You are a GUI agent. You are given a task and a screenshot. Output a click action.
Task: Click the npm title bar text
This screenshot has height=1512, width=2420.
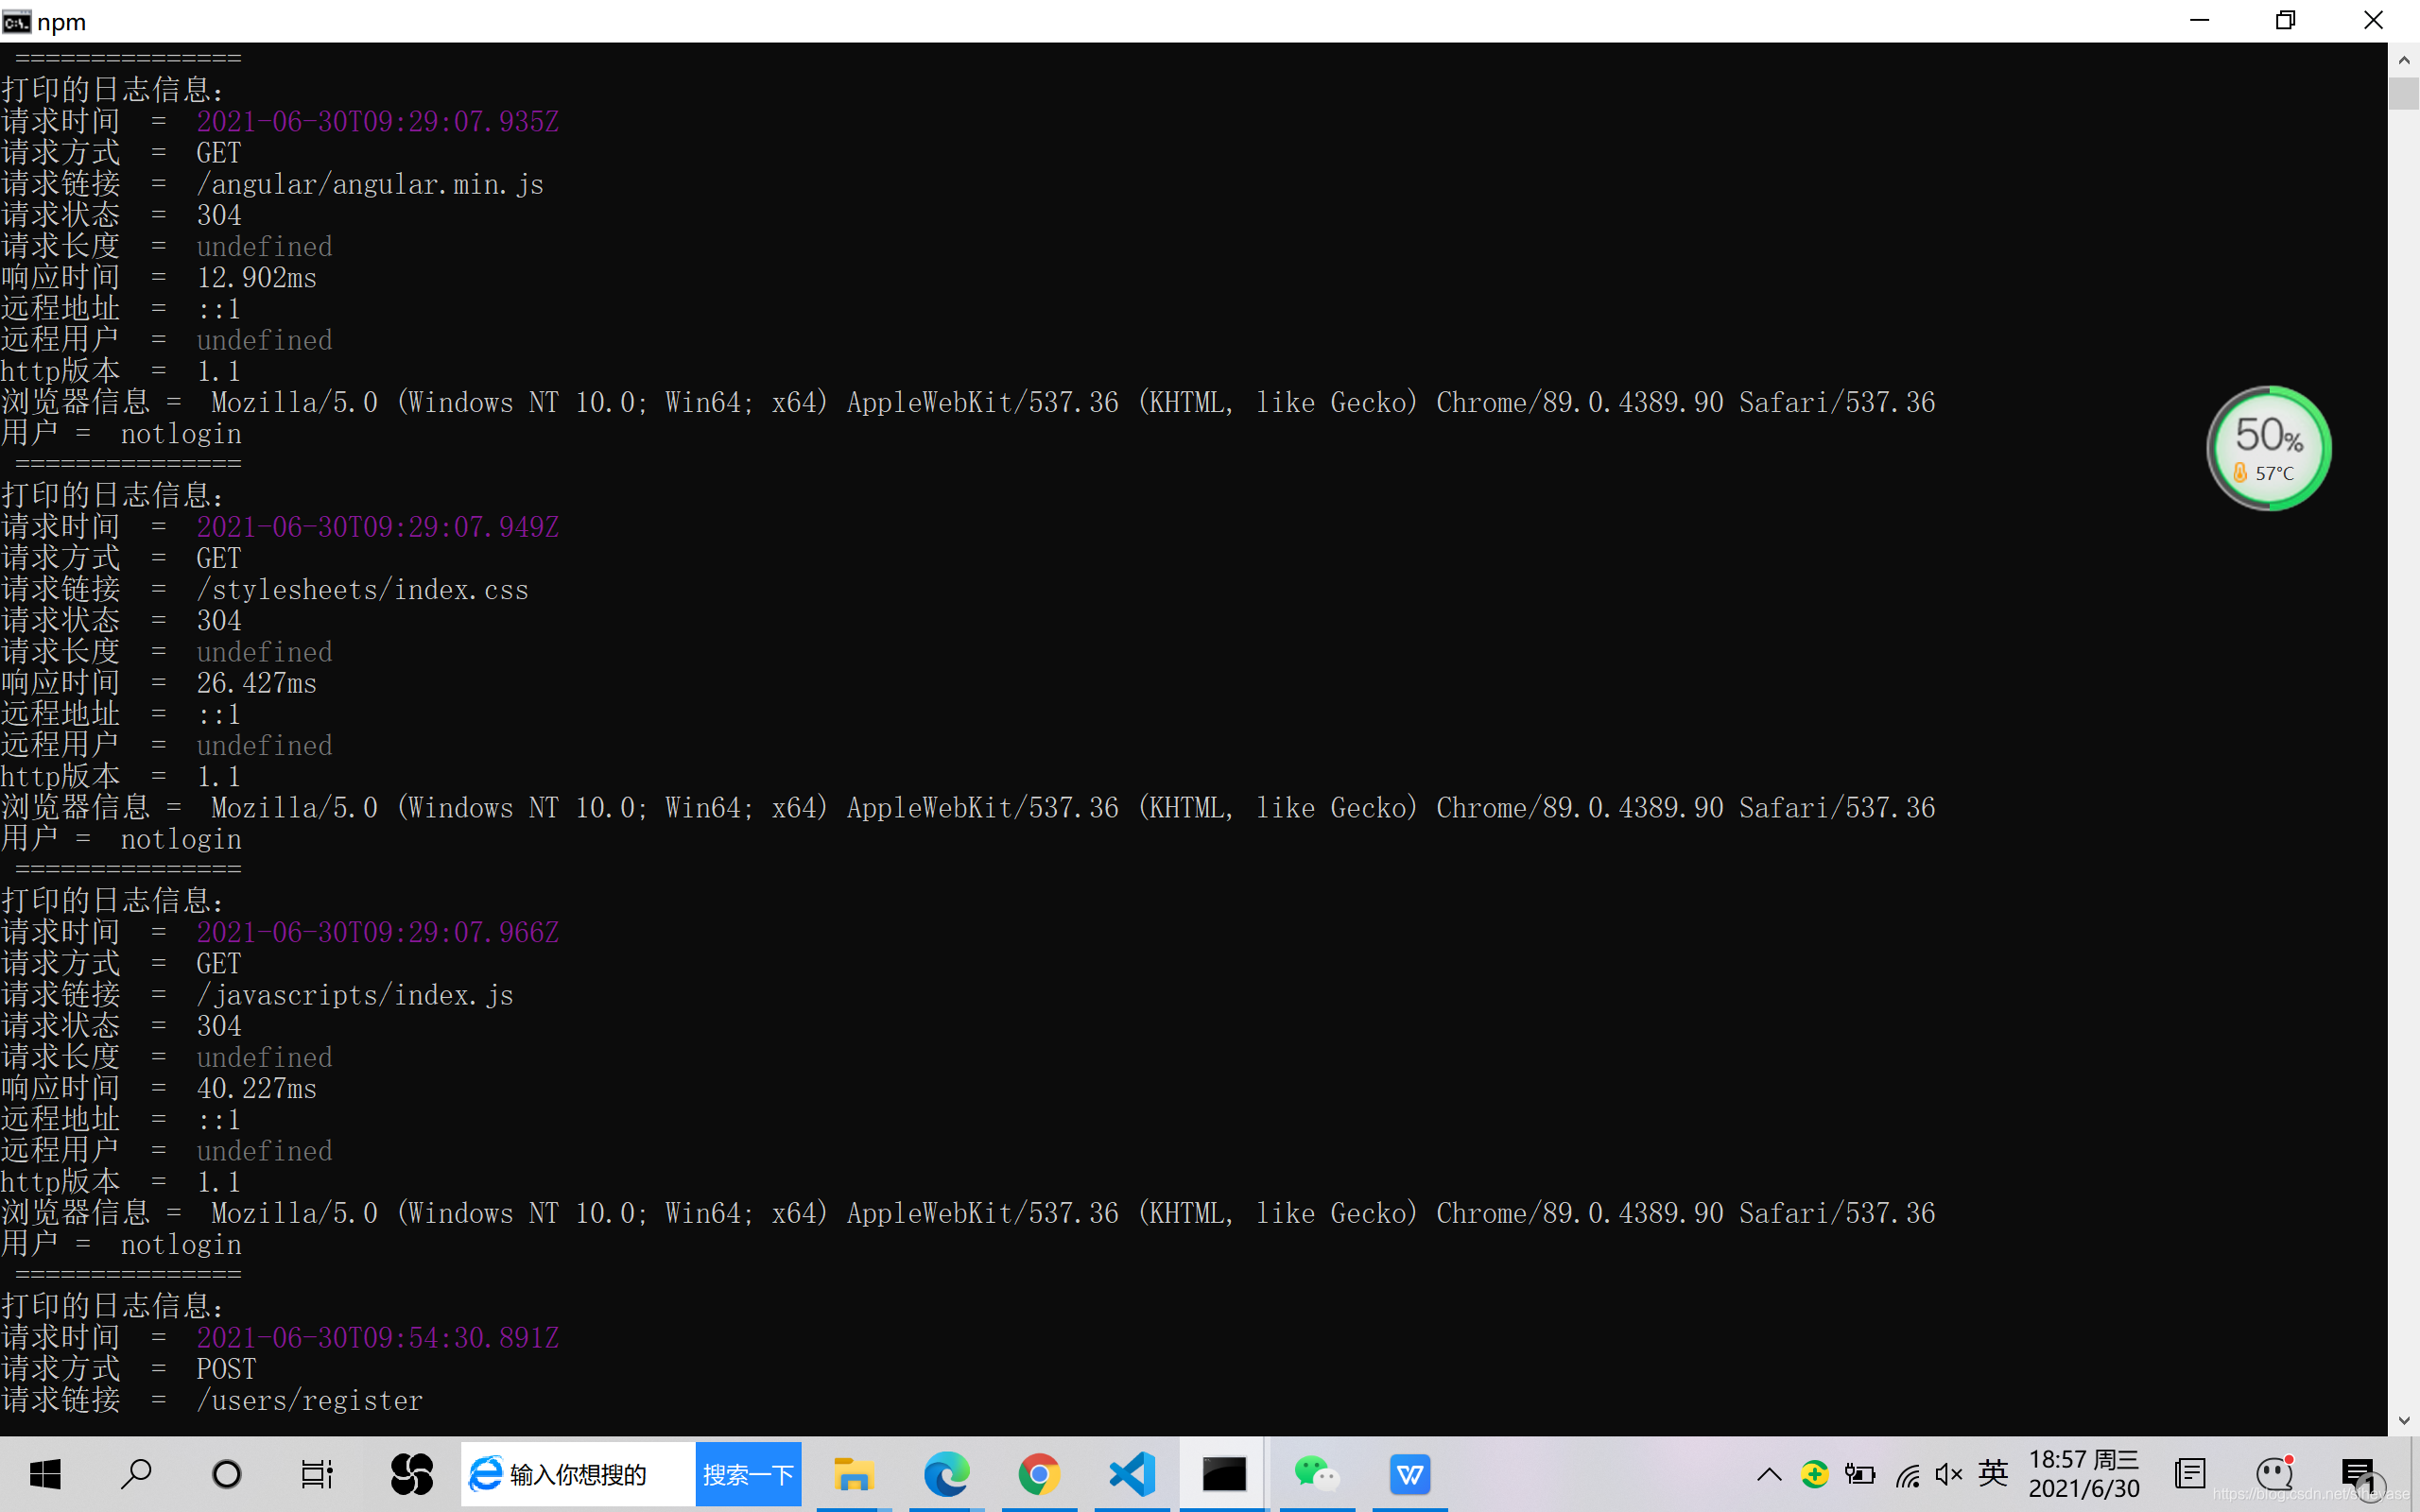pyautogui.click(x=62, y=22)
